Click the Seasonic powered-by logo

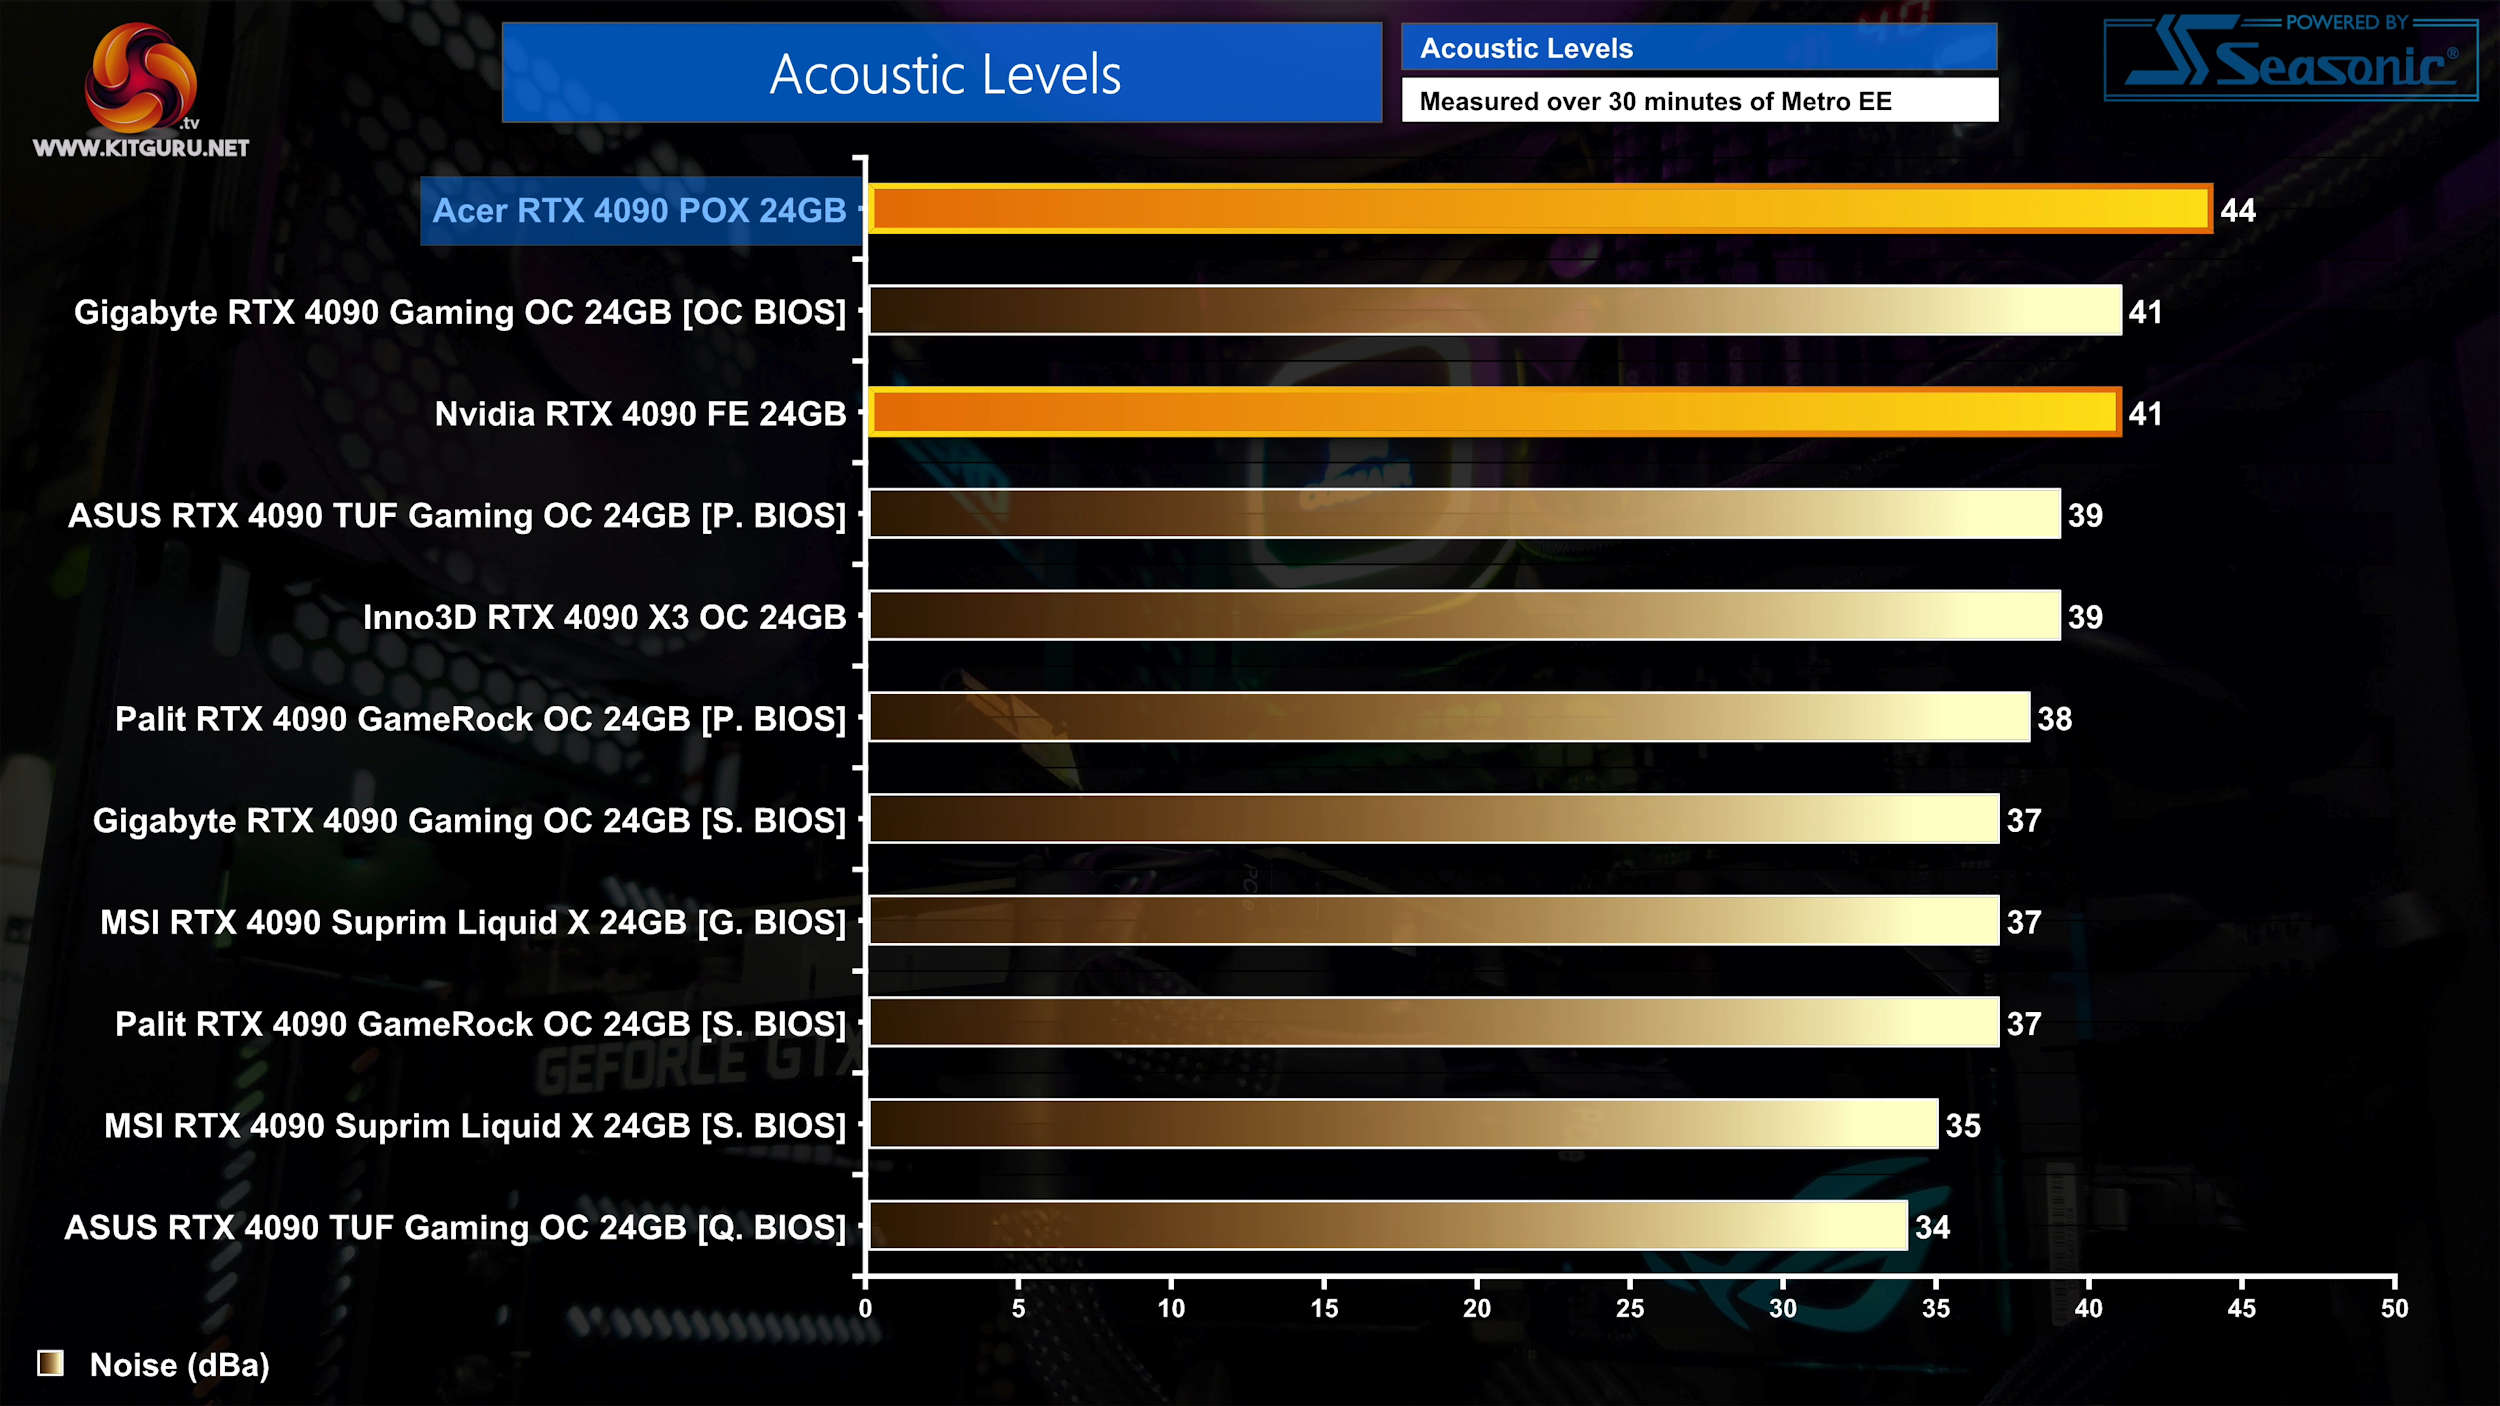[x=2291, y=57]
